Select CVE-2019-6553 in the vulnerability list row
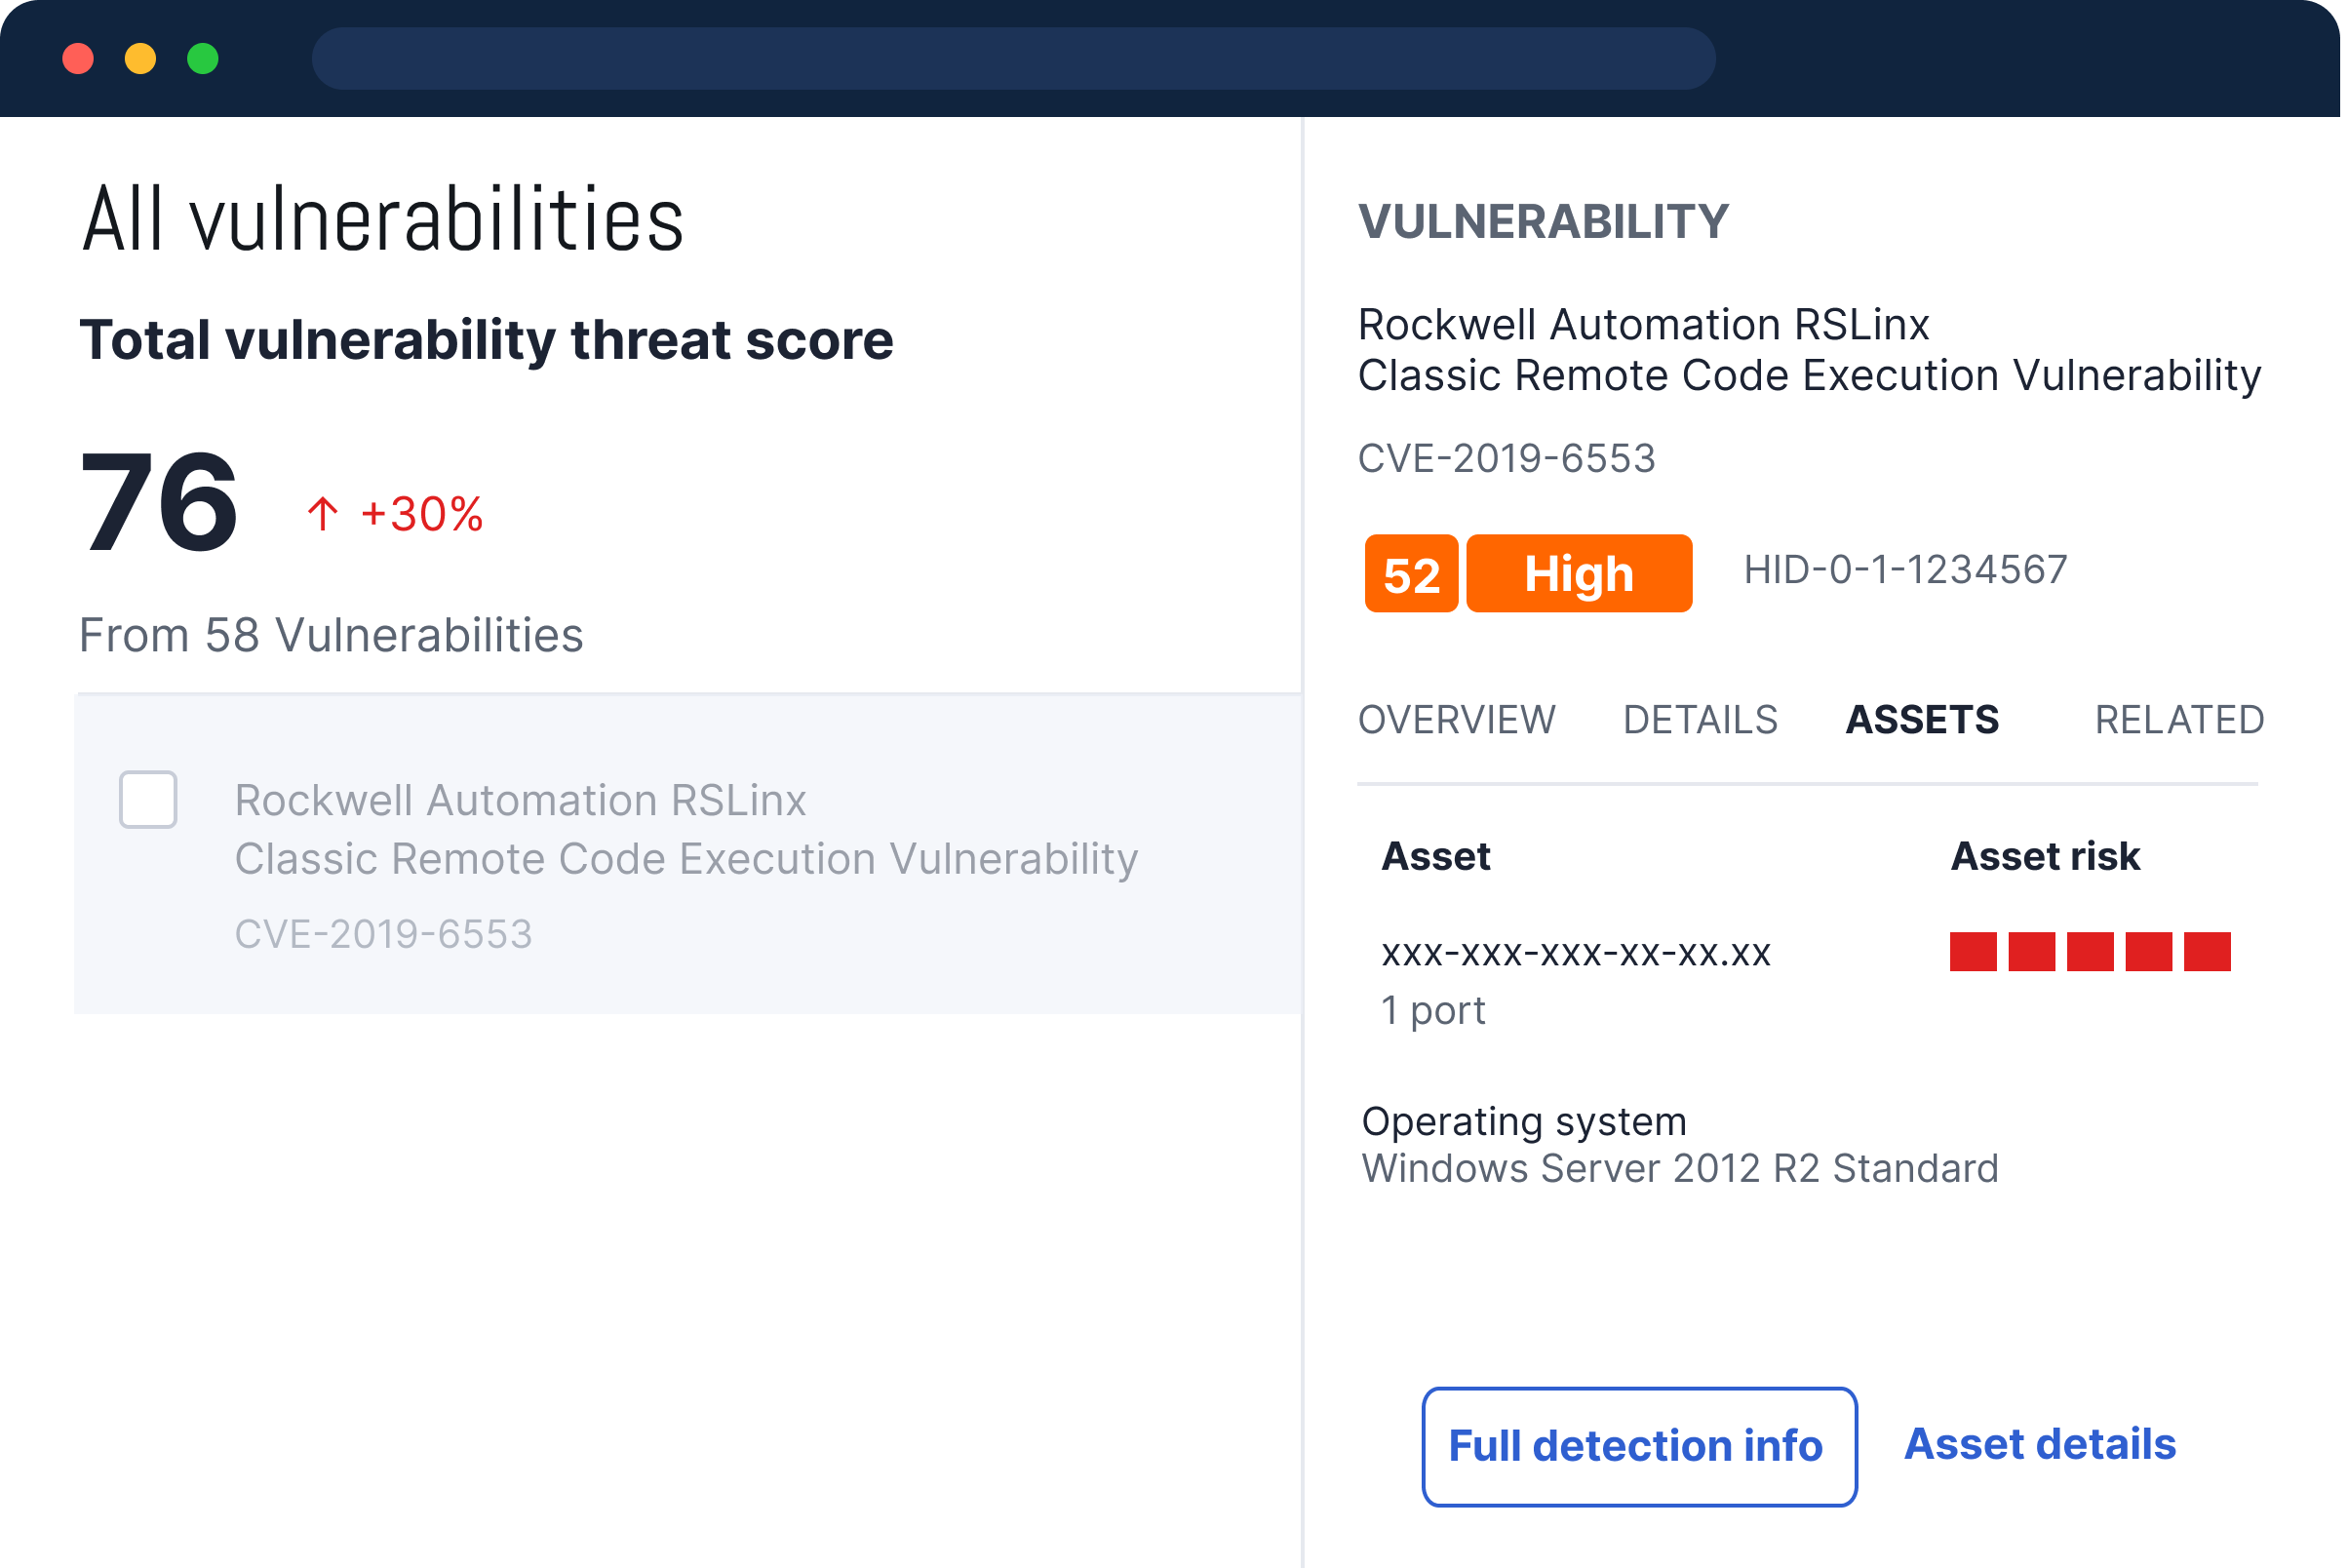The width and height of the screenshot is (2348, 1568). click(x=383, y=934)
